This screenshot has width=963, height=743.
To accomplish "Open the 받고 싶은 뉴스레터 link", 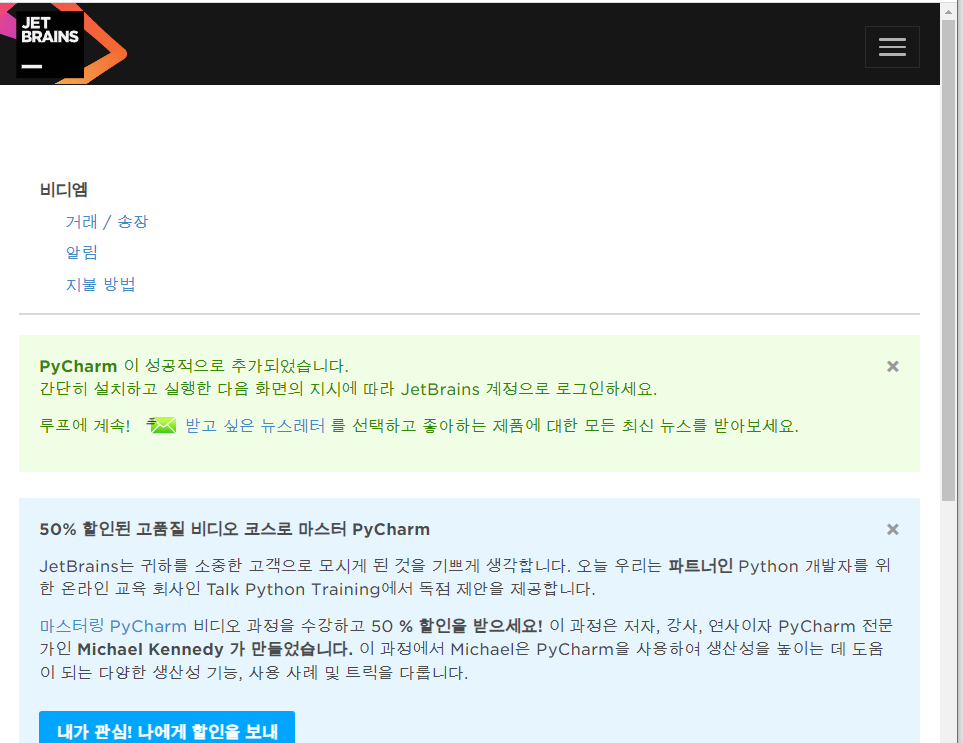I will click(x=255, y=426).
